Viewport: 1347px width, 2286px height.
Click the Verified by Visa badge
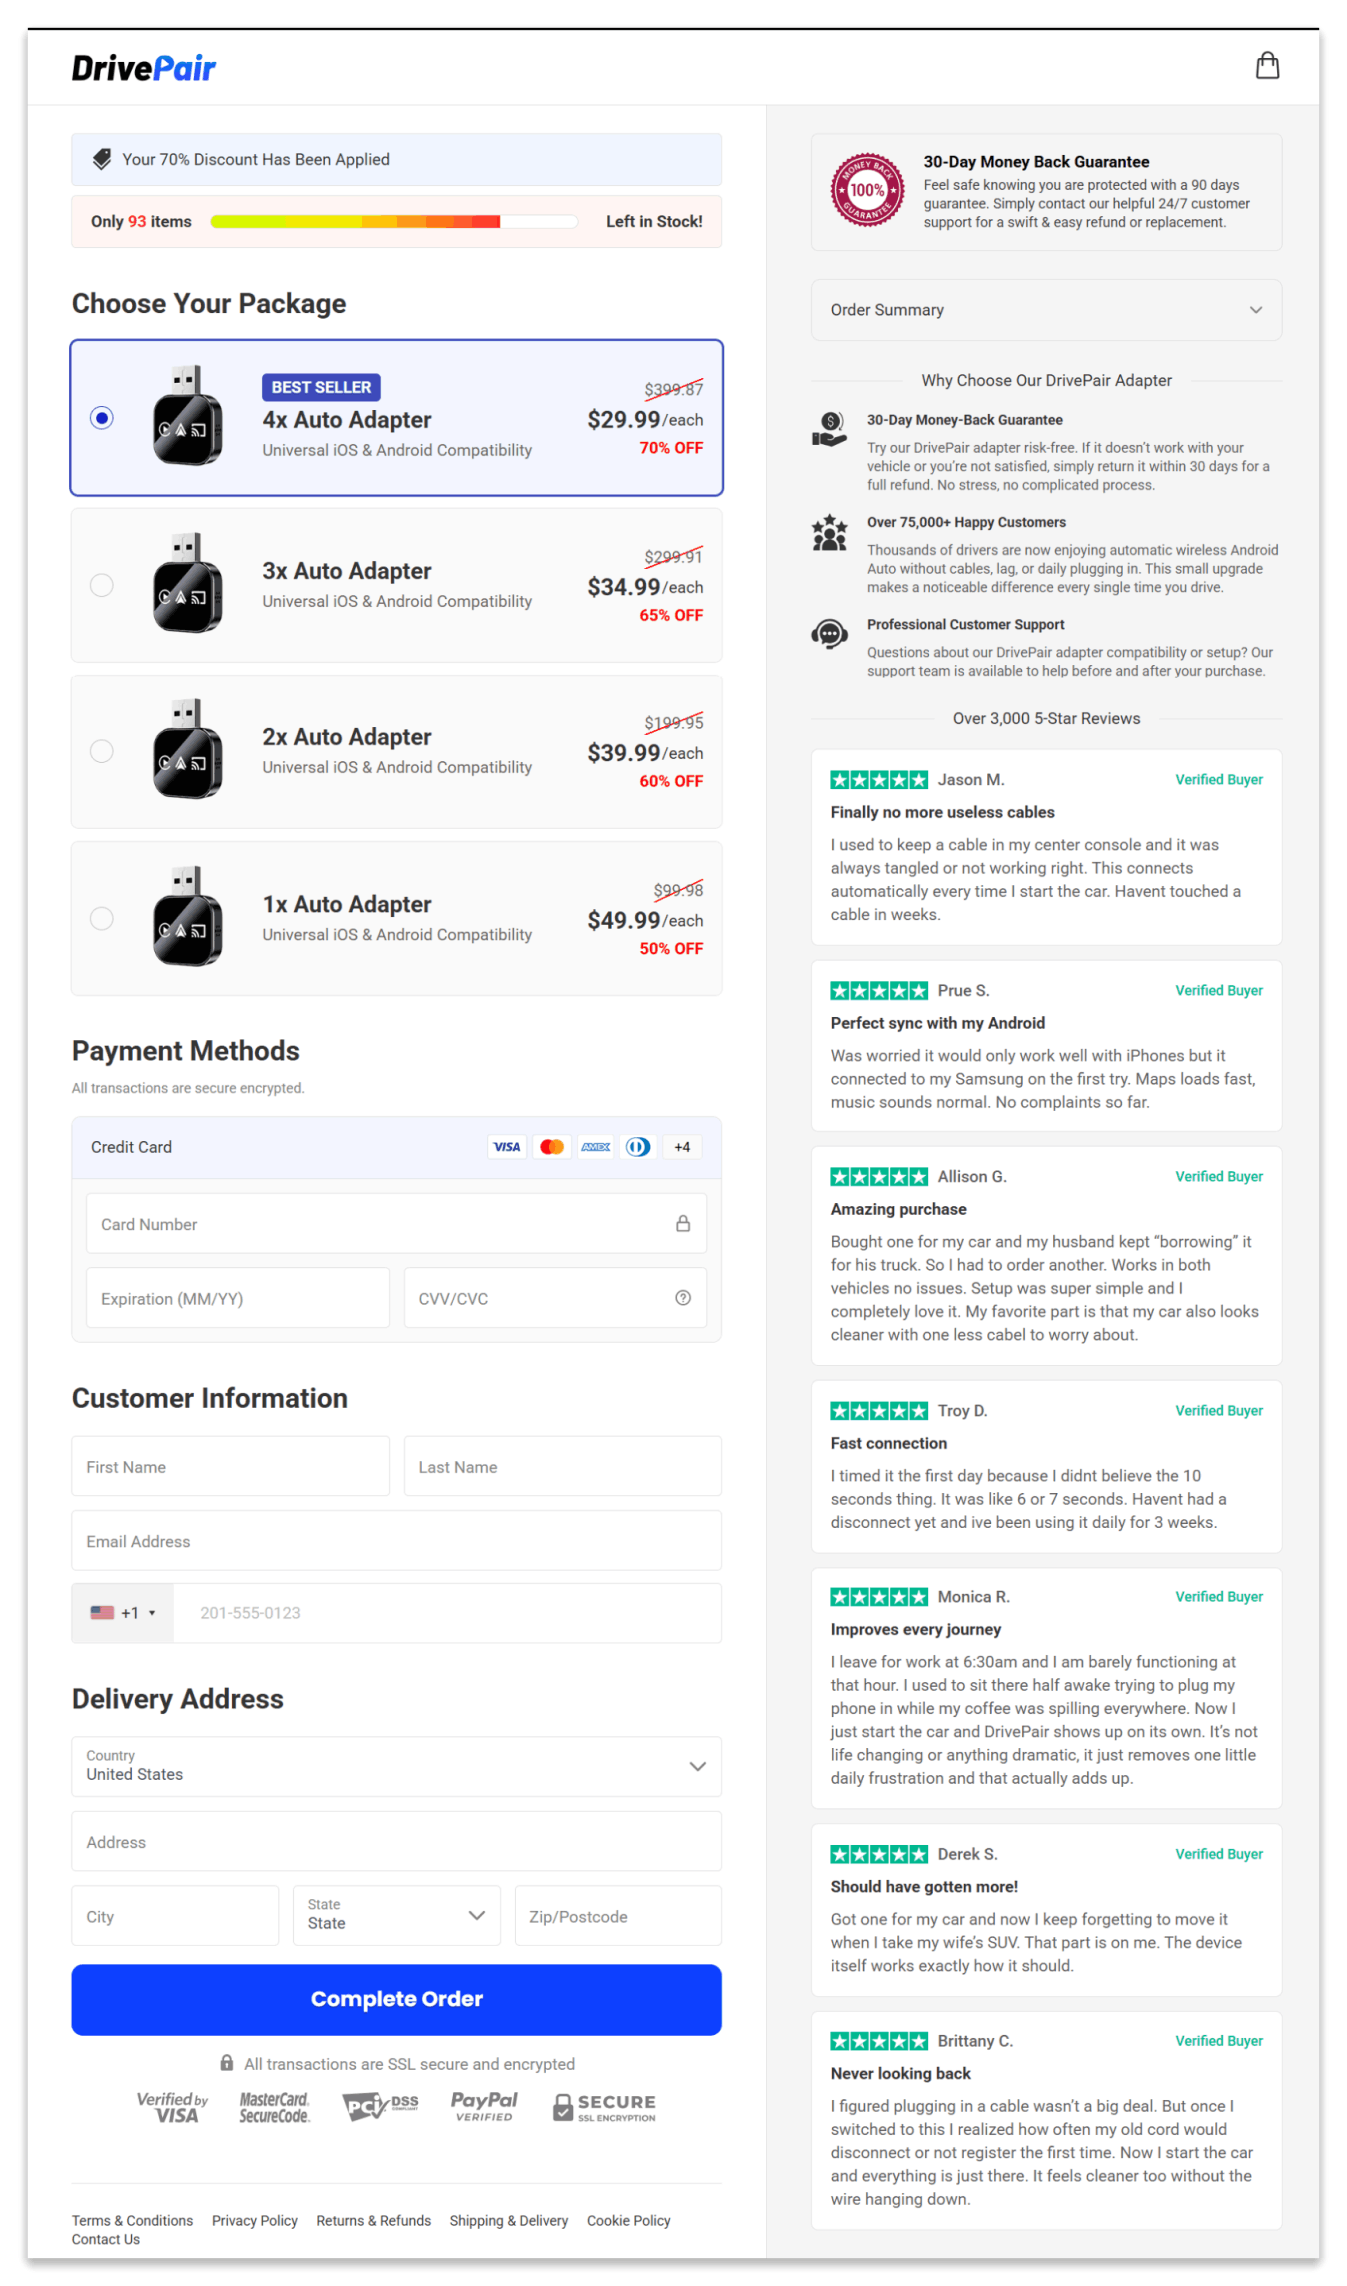pyautogui.click(x=173, y=2107)
